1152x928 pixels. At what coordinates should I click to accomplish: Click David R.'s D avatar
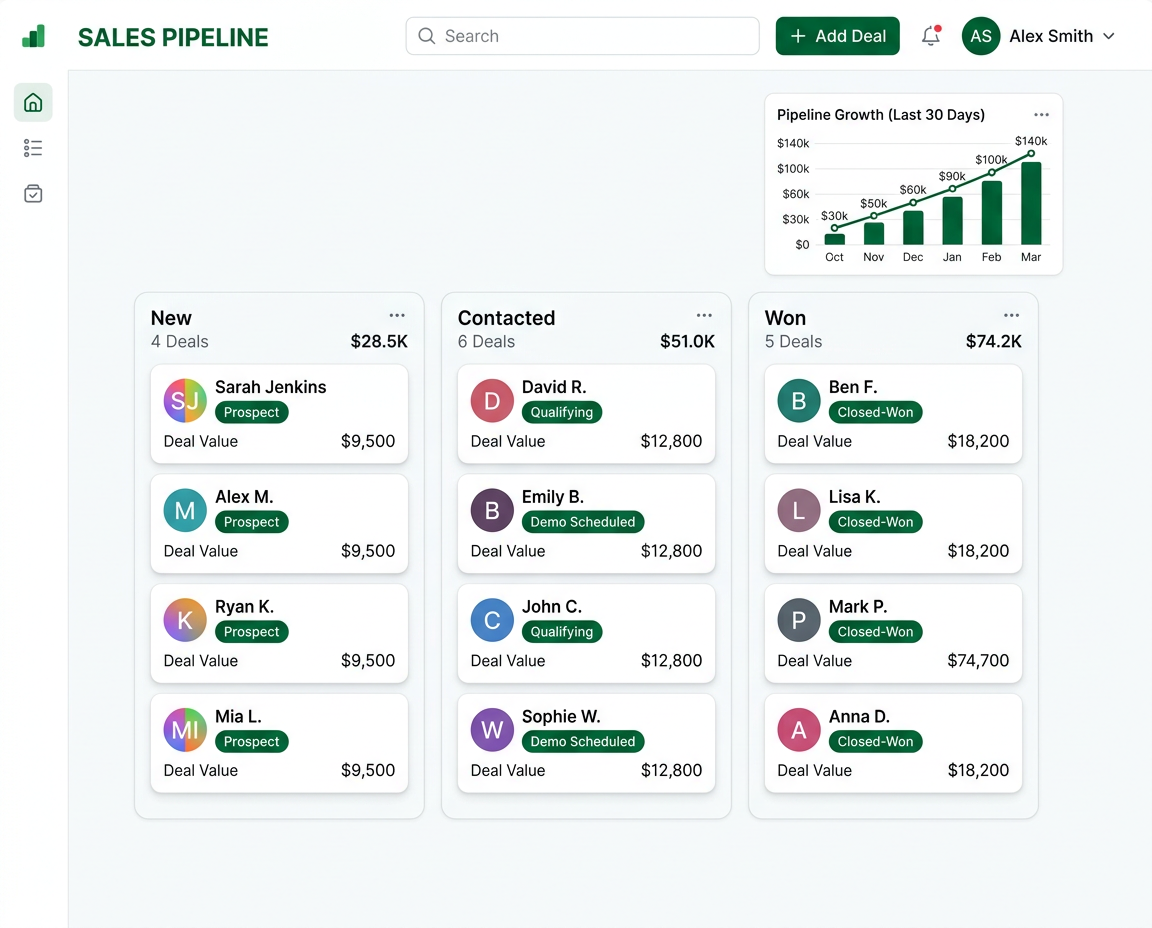click(x=492, y=400)
